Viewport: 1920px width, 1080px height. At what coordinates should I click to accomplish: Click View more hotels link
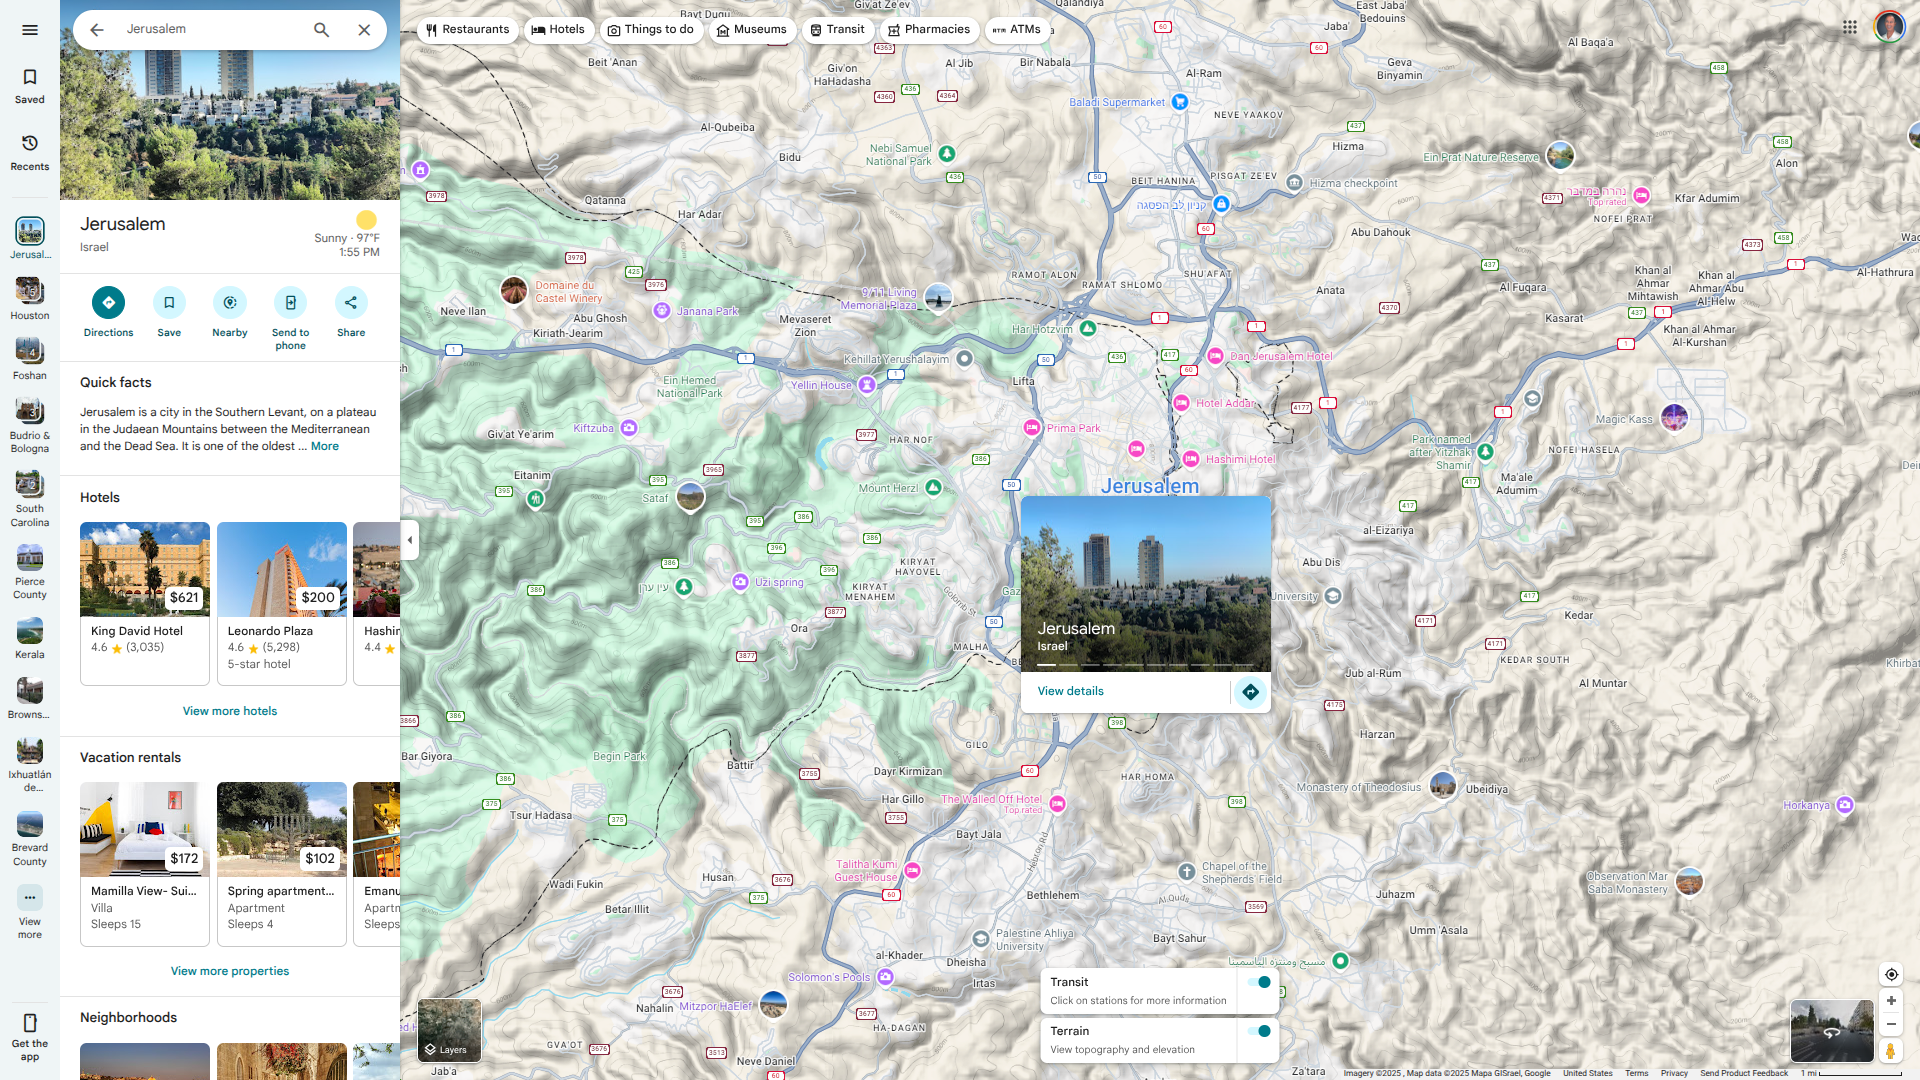pyautogui.click(x=230, y=711)
